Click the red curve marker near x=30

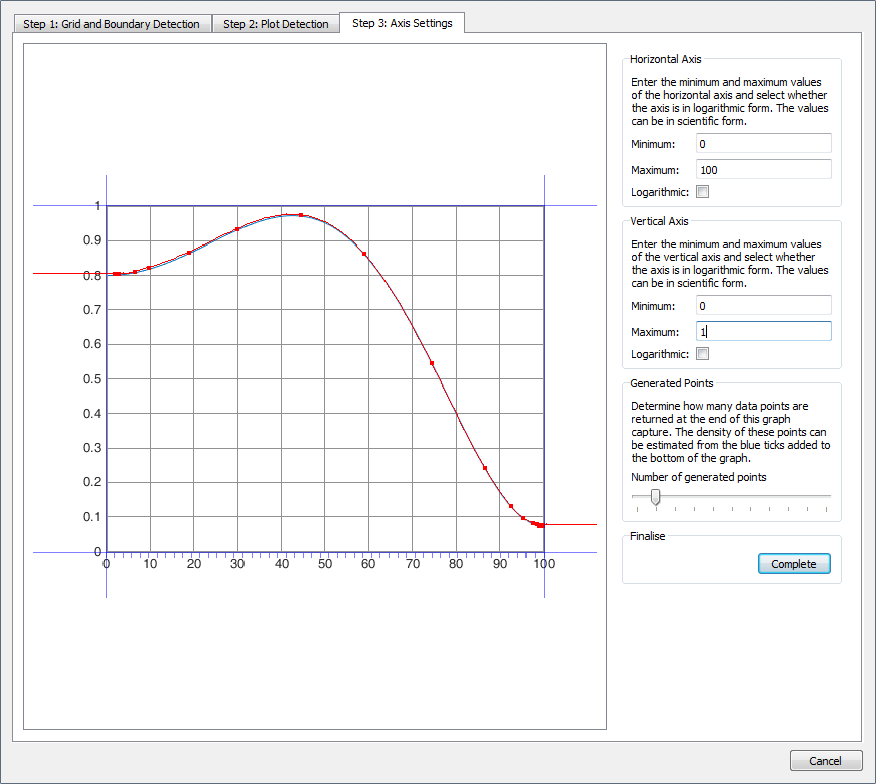pos(237,229)
